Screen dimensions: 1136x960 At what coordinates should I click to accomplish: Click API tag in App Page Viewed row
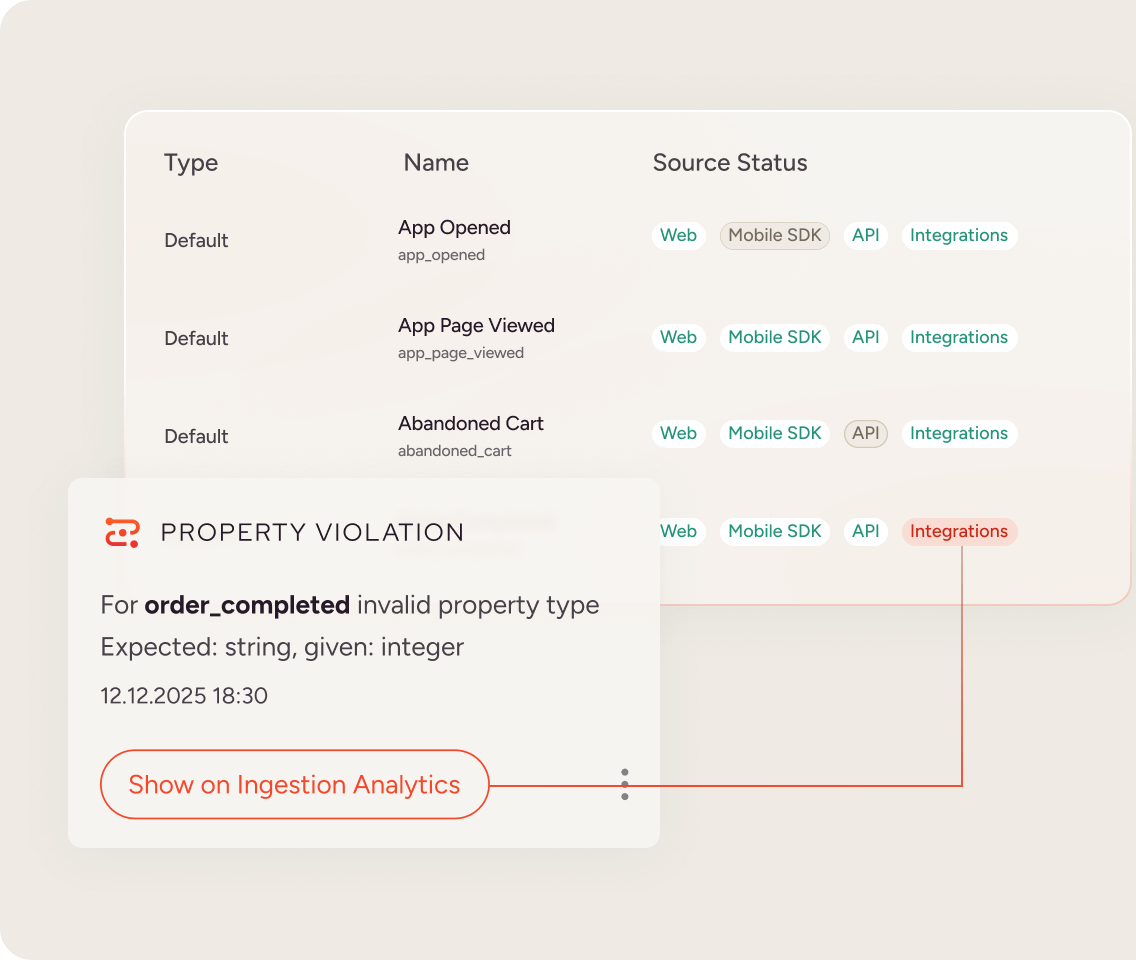tap(865, 338)
